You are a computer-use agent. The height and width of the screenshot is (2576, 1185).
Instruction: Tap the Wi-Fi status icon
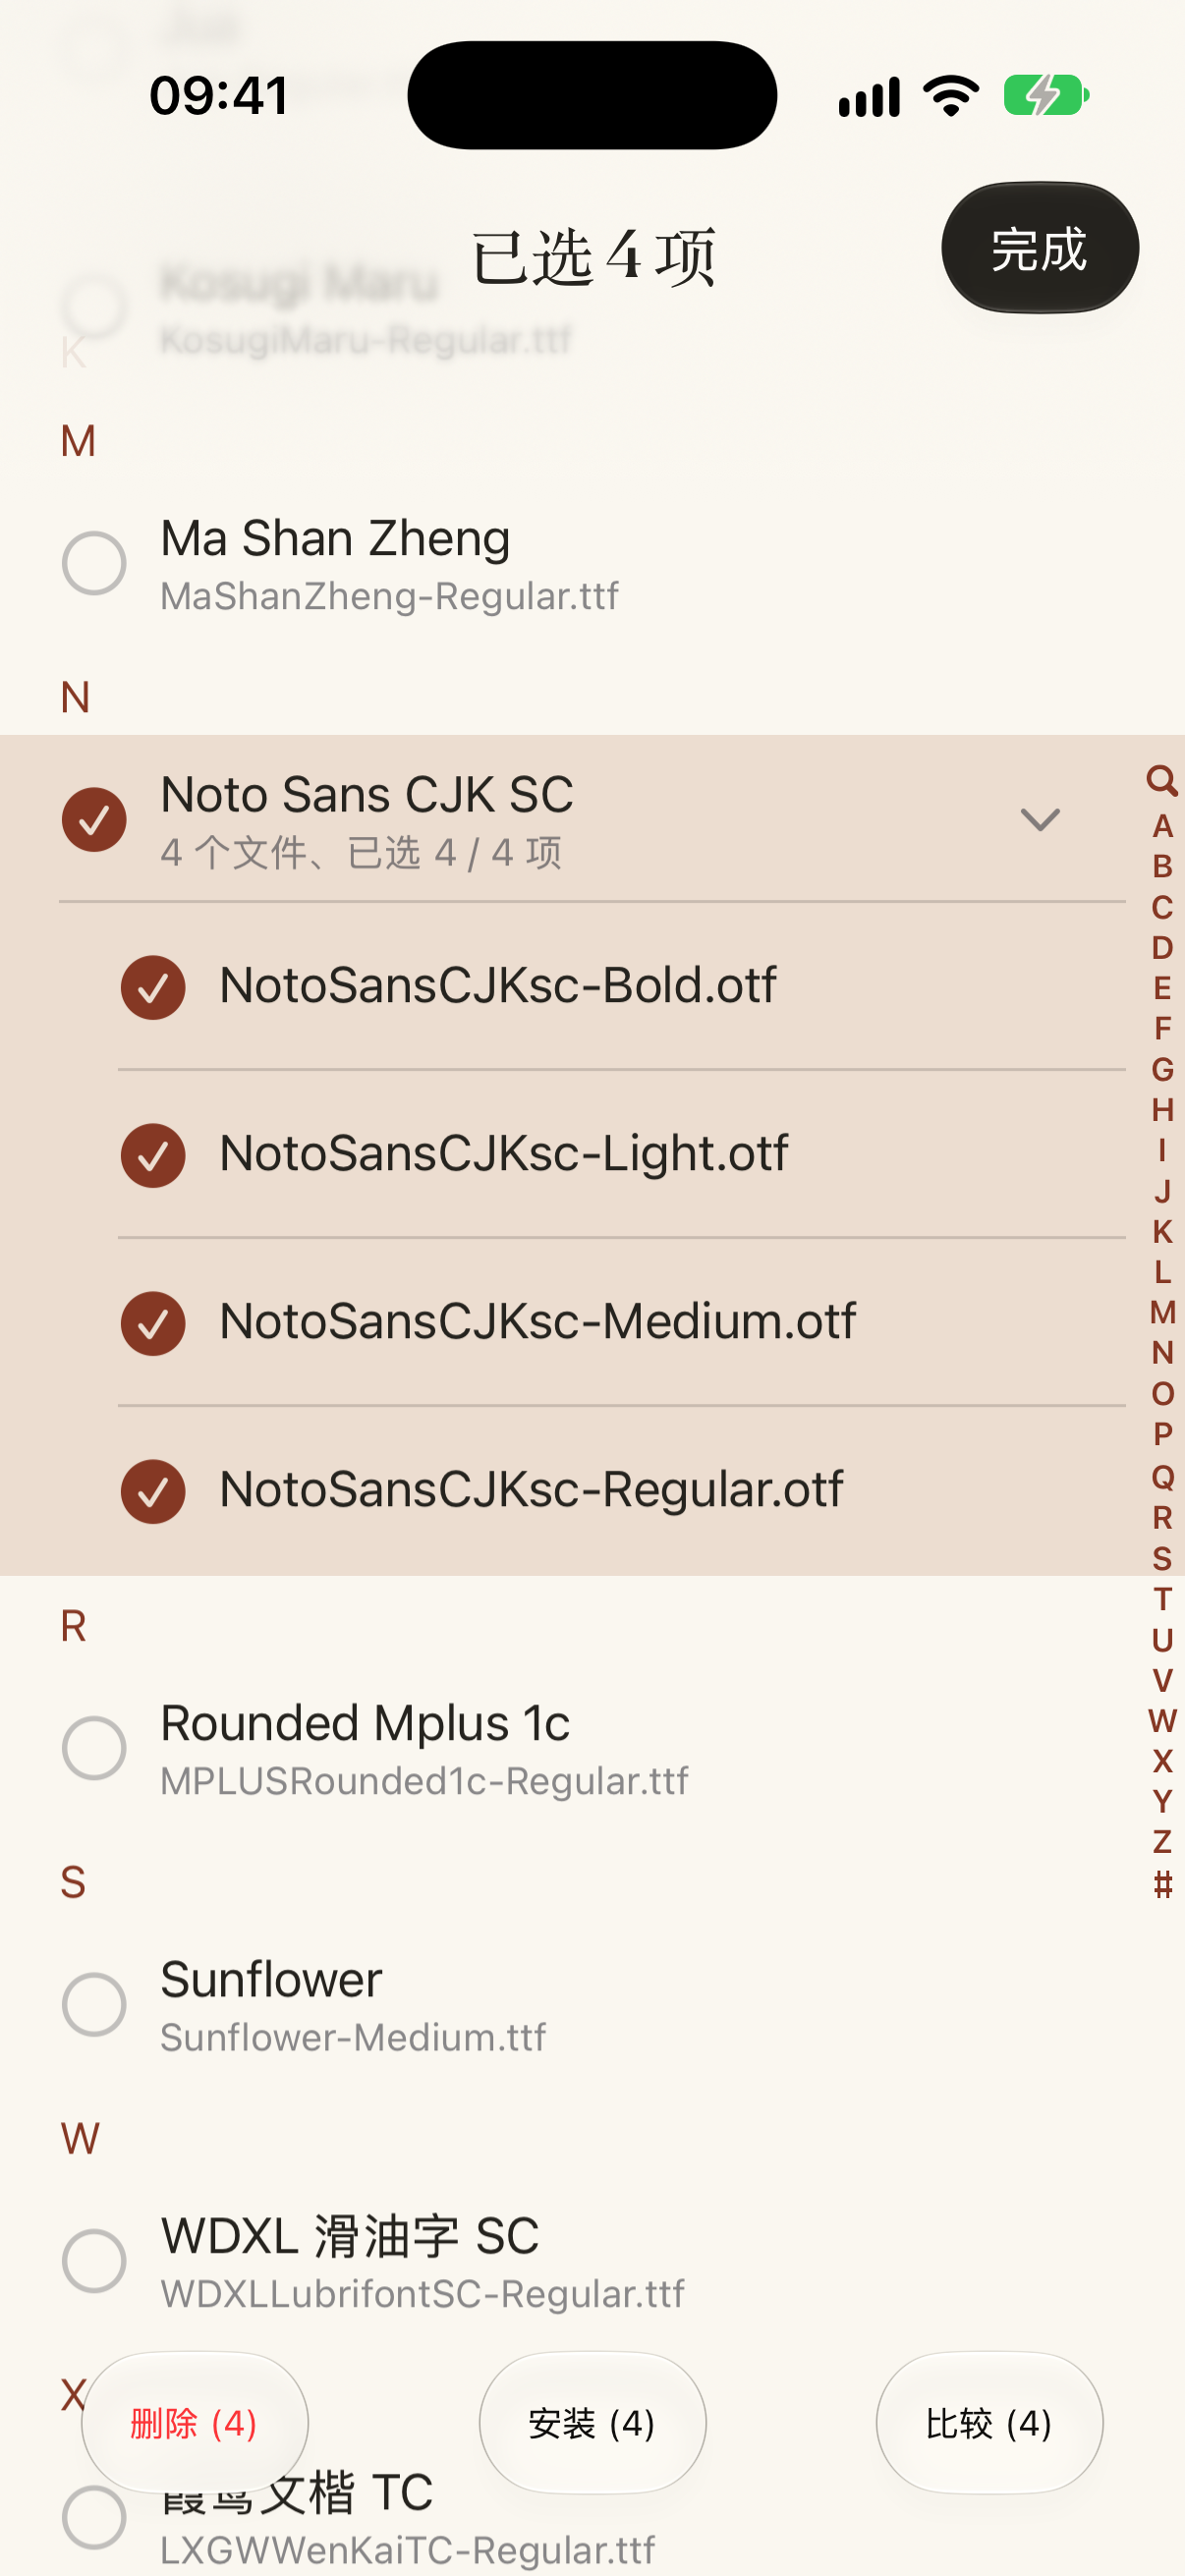tap(951, 96)
